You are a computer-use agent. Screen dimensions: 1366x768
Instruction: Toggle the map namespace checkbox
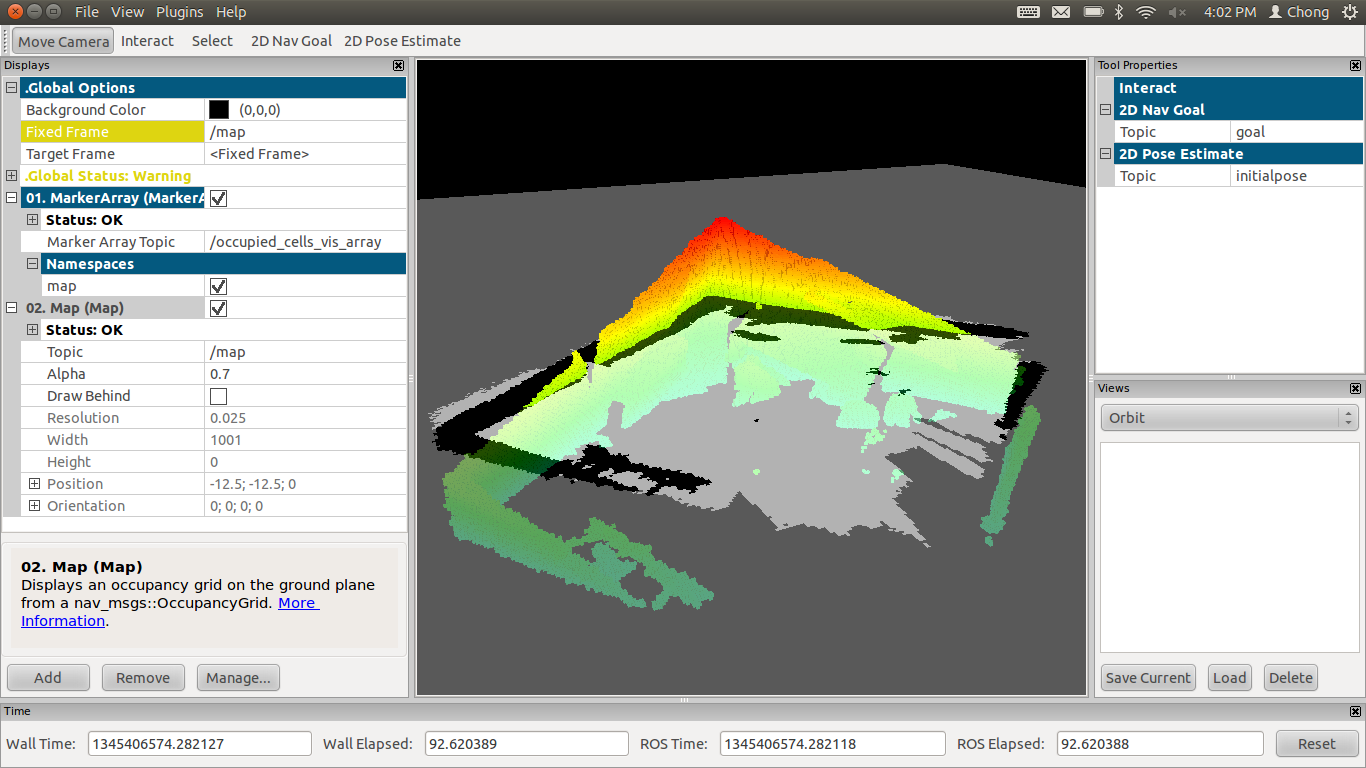pyautogui.click(x=219, y=286)
